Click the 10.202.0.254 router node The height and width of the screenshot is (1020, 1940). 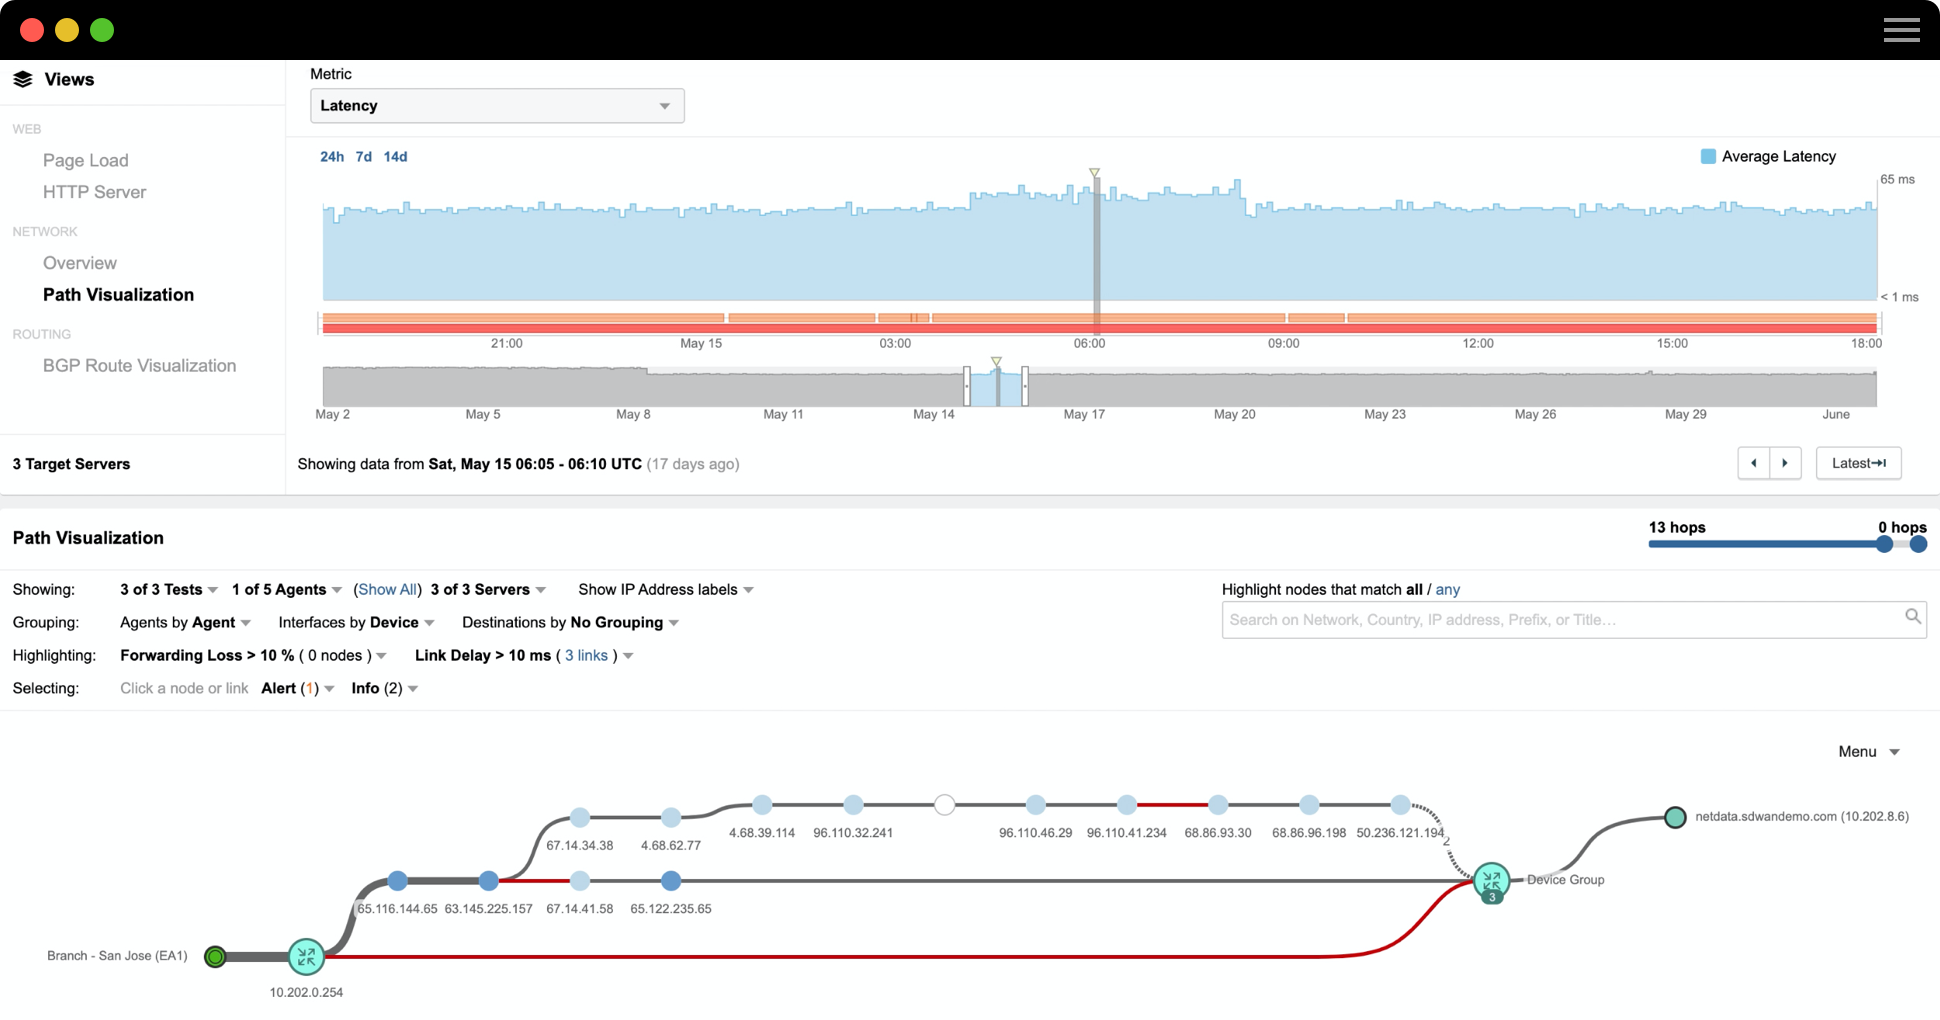click(x=306, y=957)
